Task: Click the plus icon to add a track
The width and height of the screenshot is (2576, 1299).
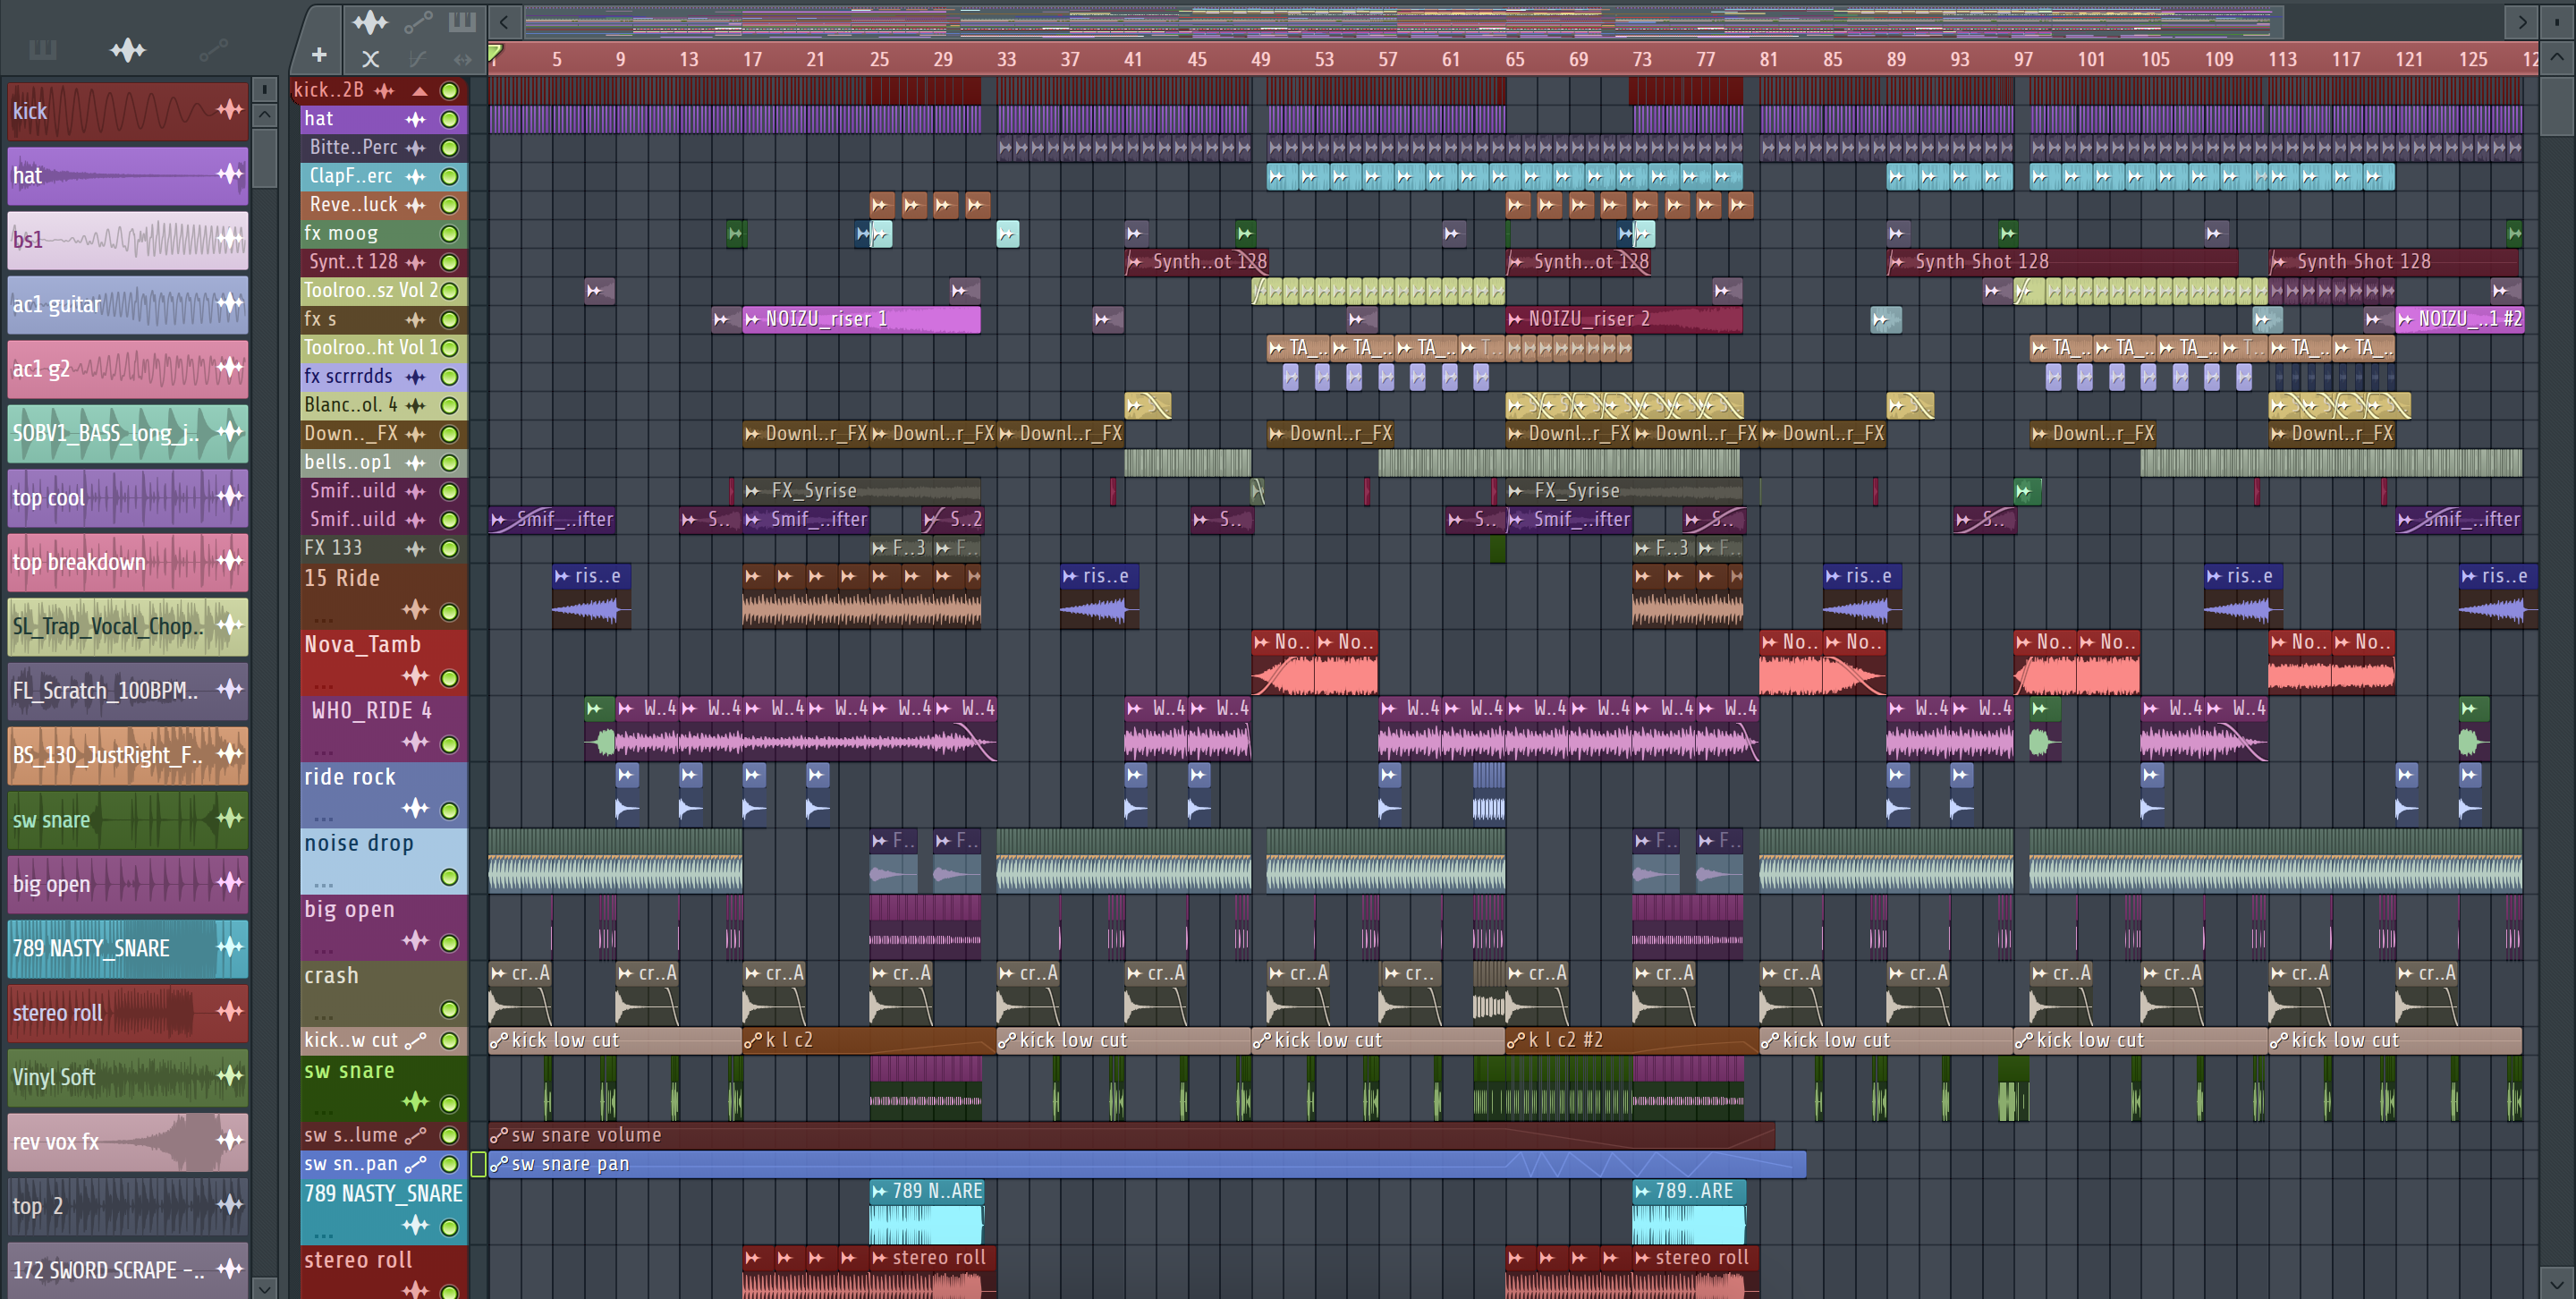Action: click(x=319, y=56)
